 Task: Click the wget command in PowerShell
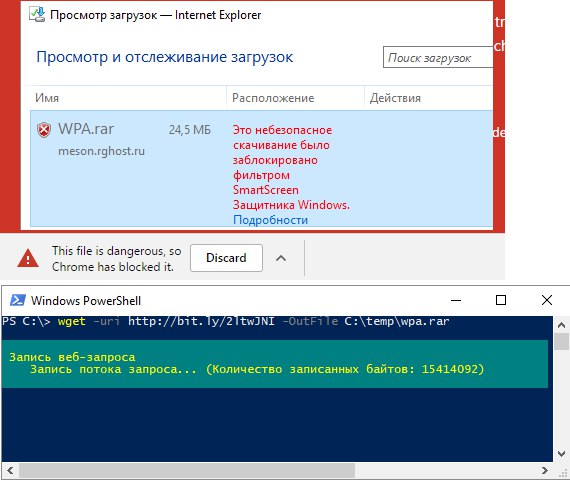point(72,321)
